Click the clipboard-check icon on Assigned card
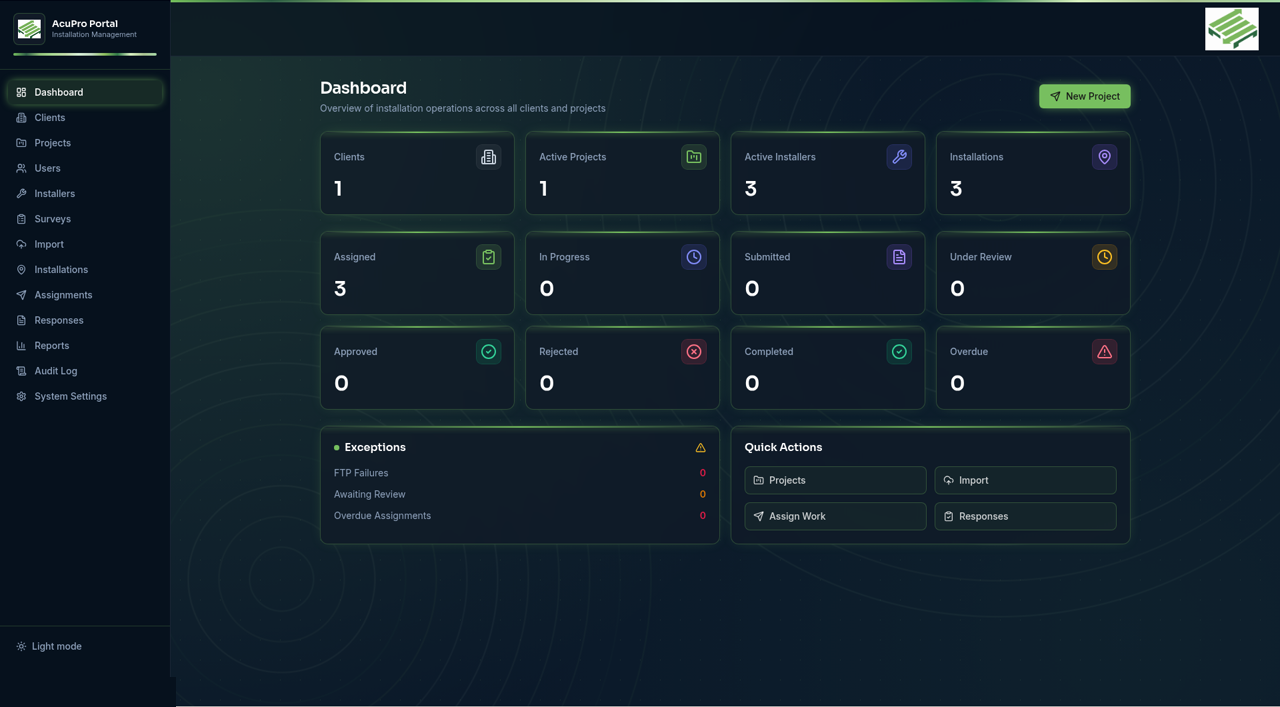The width and height of the screenshot is (1280, 707). tap(488, 257)
